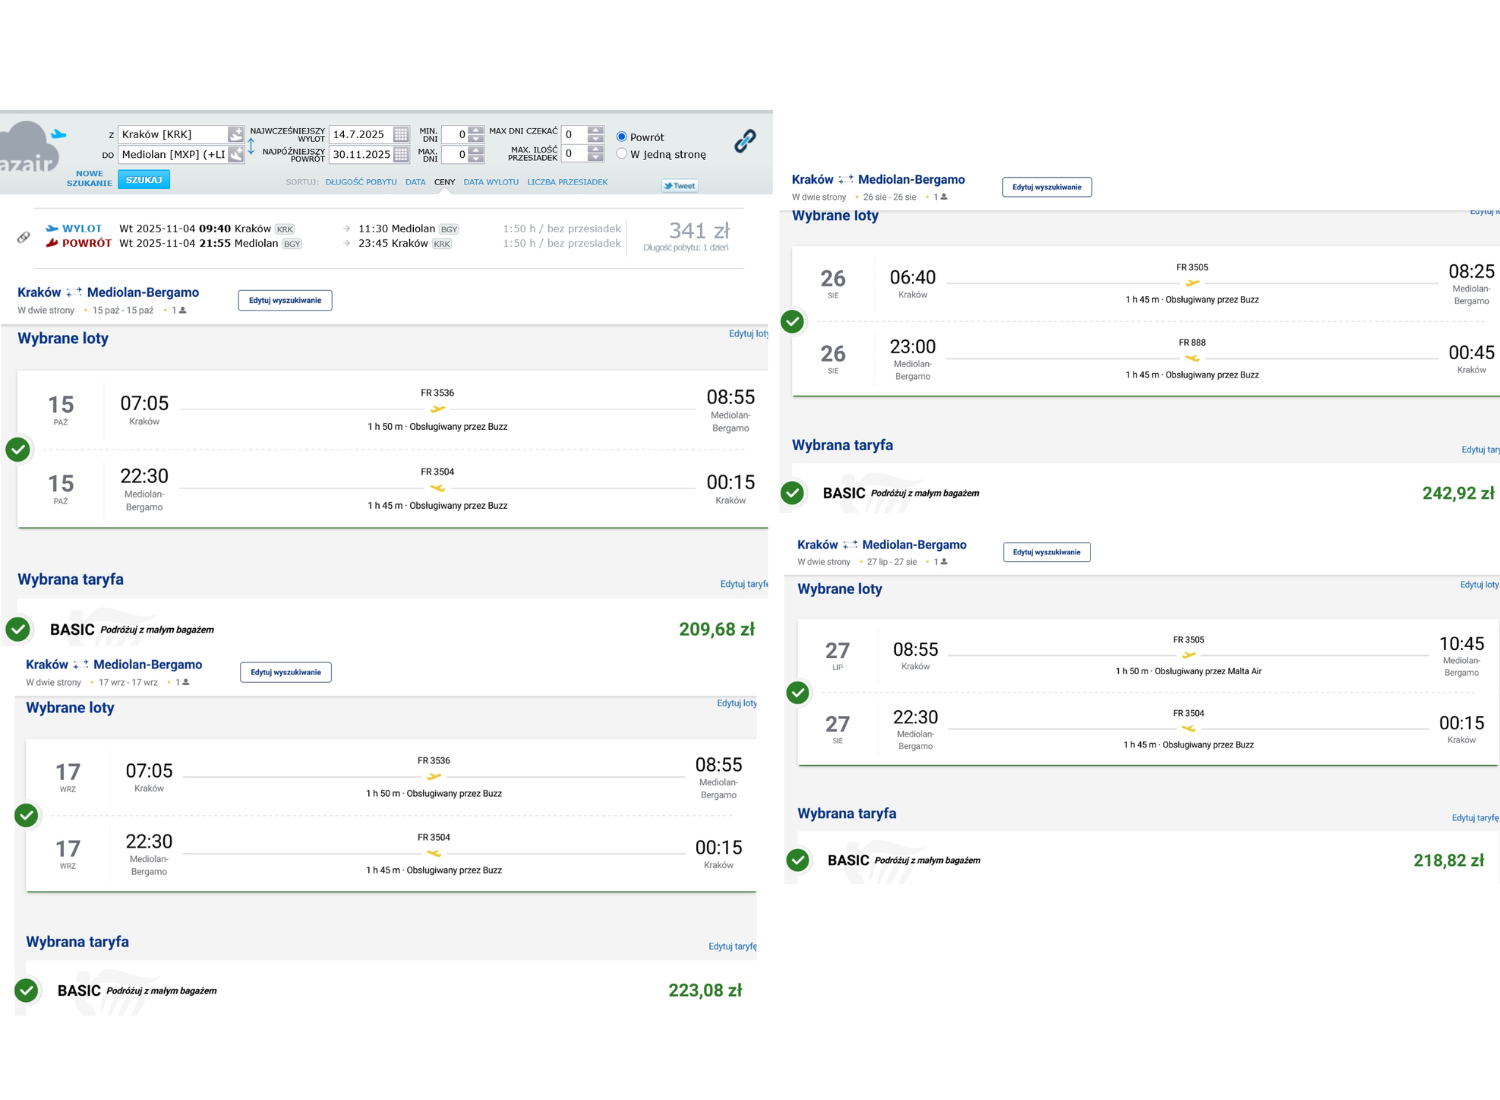This screenshot has width=1500, height=1100.
Task: Swap origin and destination with the arrows icon
Action: [x=251, y=146]
